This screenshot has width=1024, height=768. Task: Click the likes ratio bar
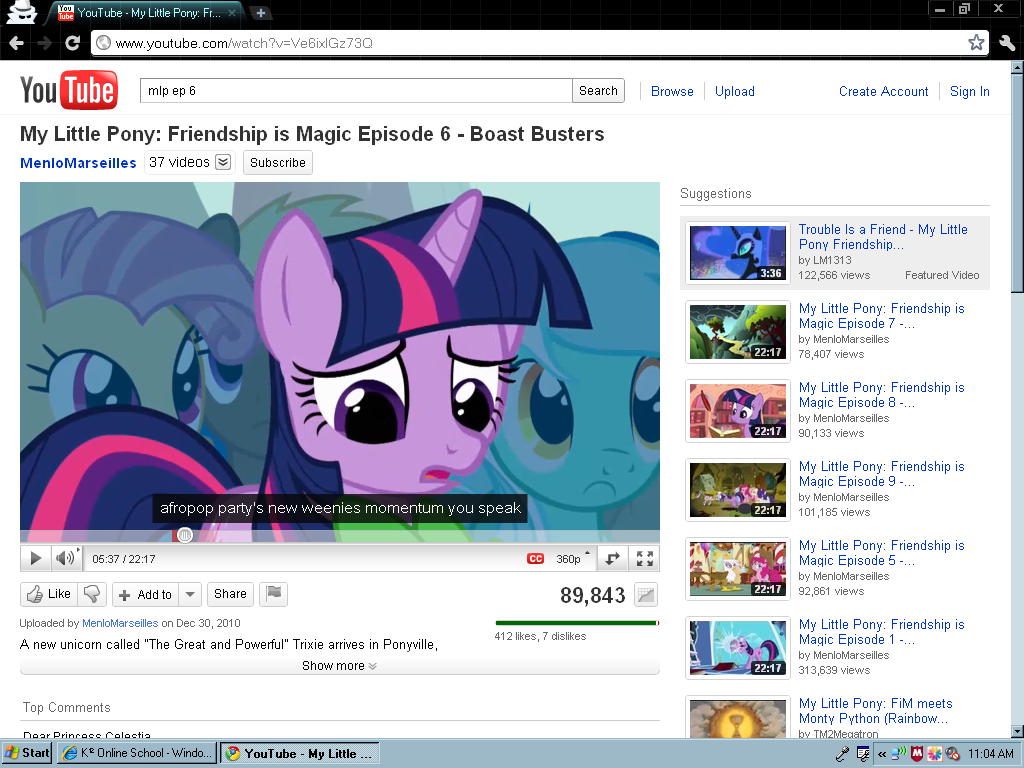tap(577, 623)
